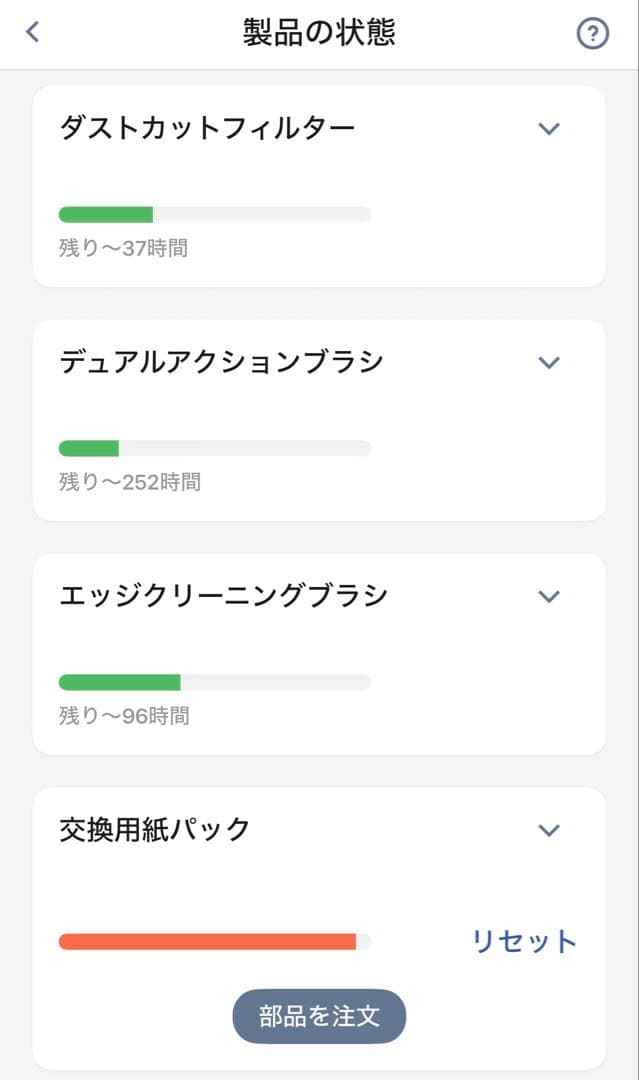Expand the ダストカットフィルター section
Image resolution: width=639 pixels, height=1080 pixels.
(548, 128)
